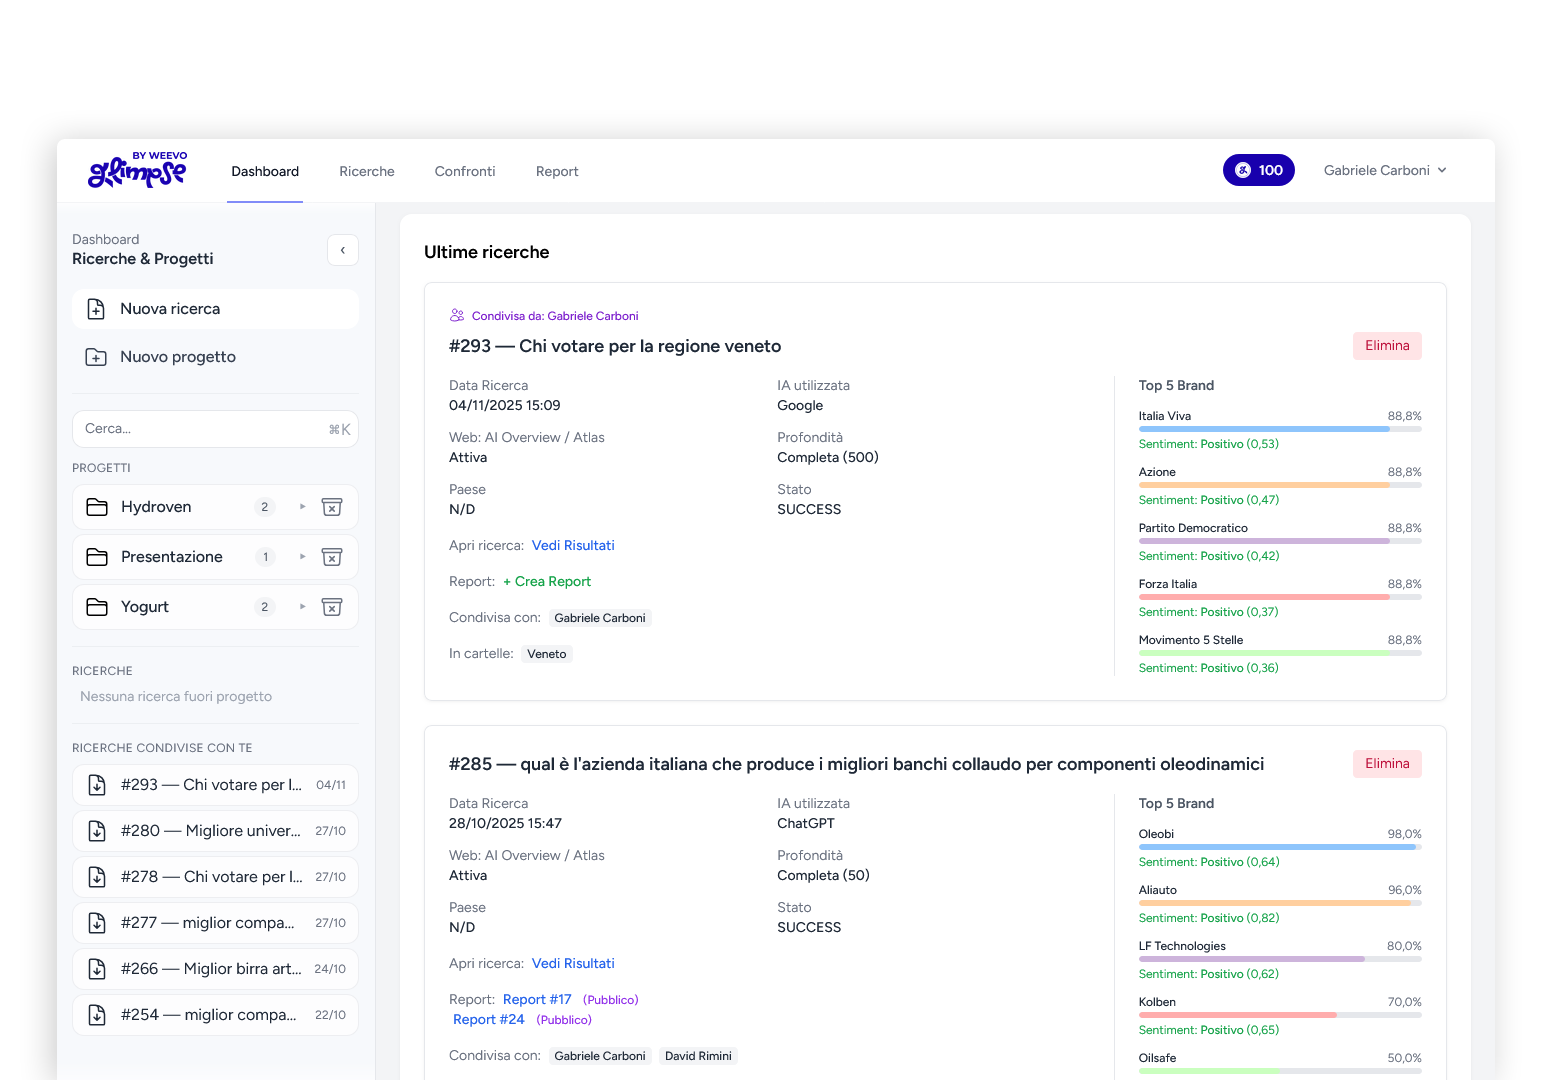Go to the Confronti tab
The height and width of the screenshot is (1080, 1552).
pyautogui.click(x=465, y=171)
